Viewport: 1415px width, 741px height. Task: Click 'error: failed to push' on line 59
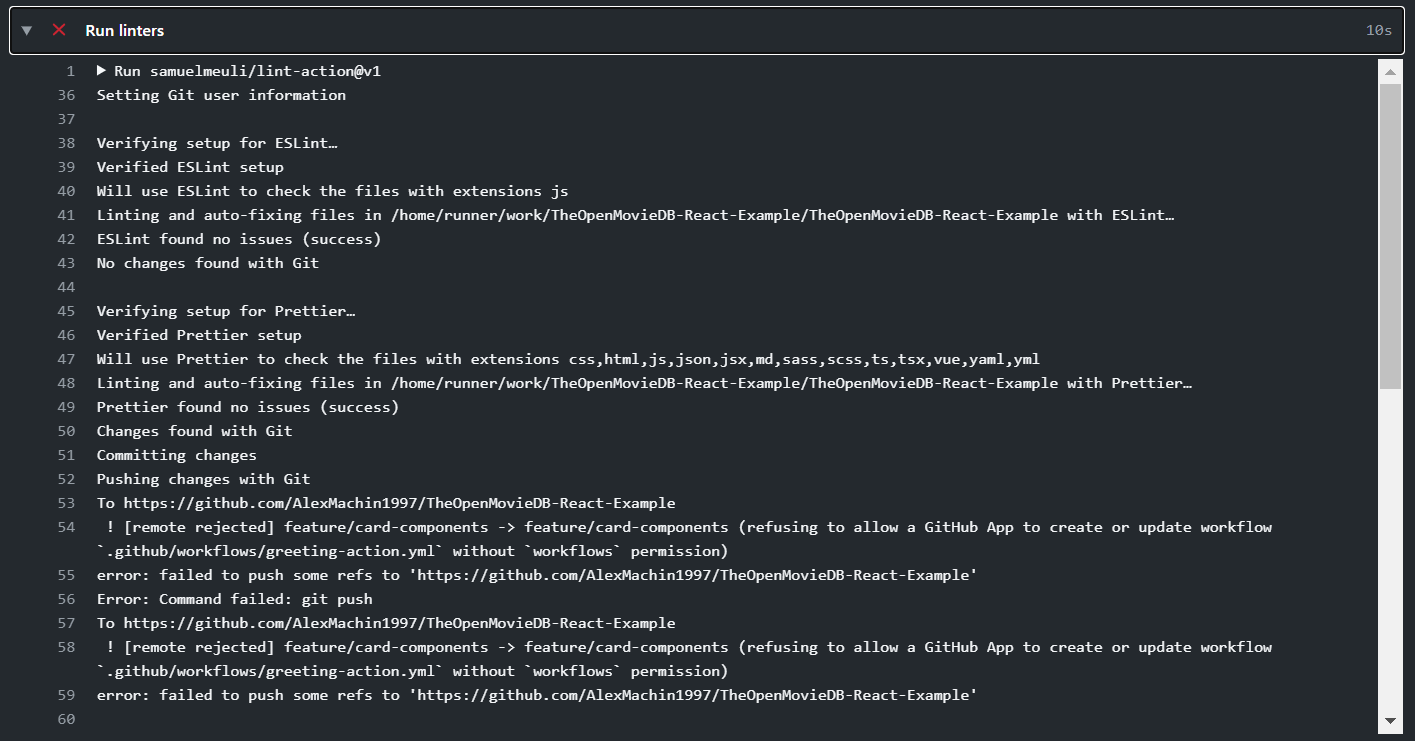[x=537, y=695]
